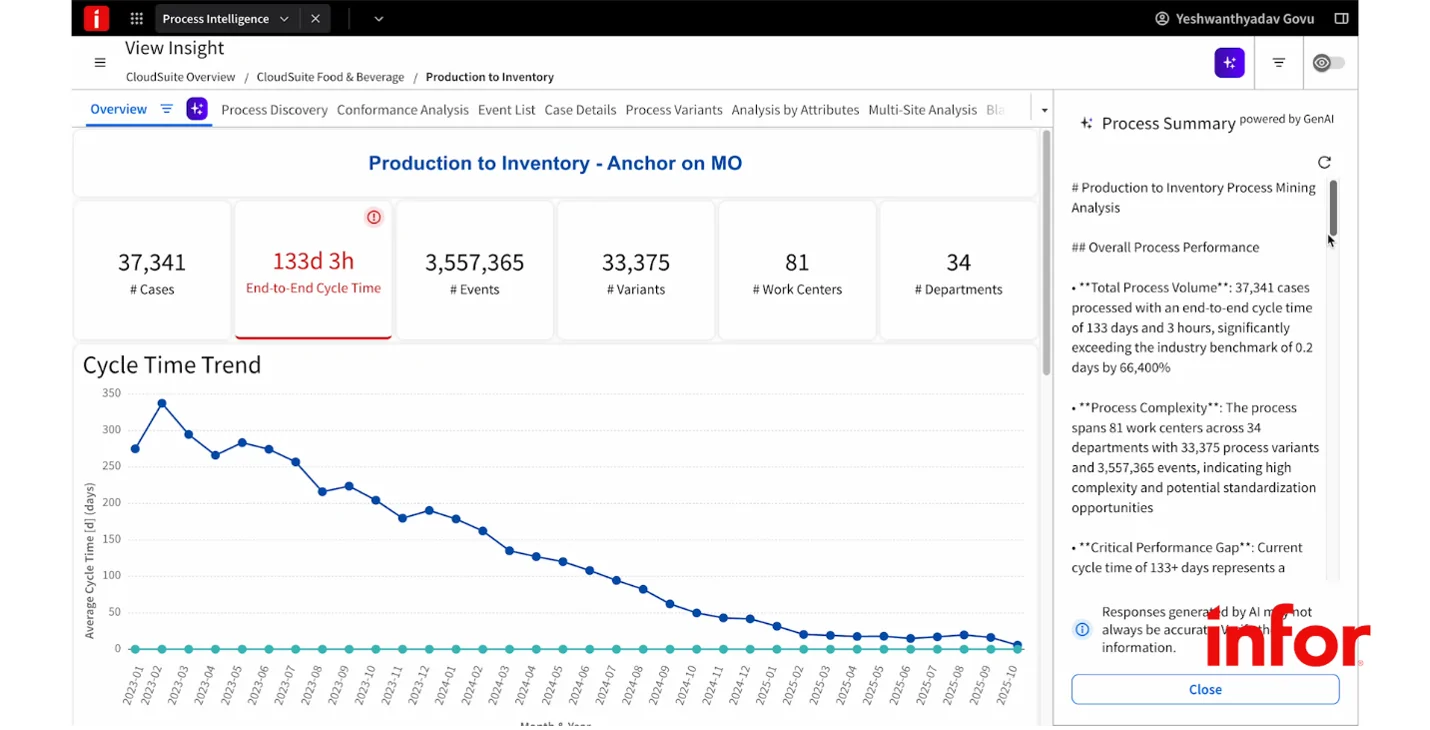The image size is (1430, 730).
Task: Click the red Infor logo icon
Action: tap(96, 18)
